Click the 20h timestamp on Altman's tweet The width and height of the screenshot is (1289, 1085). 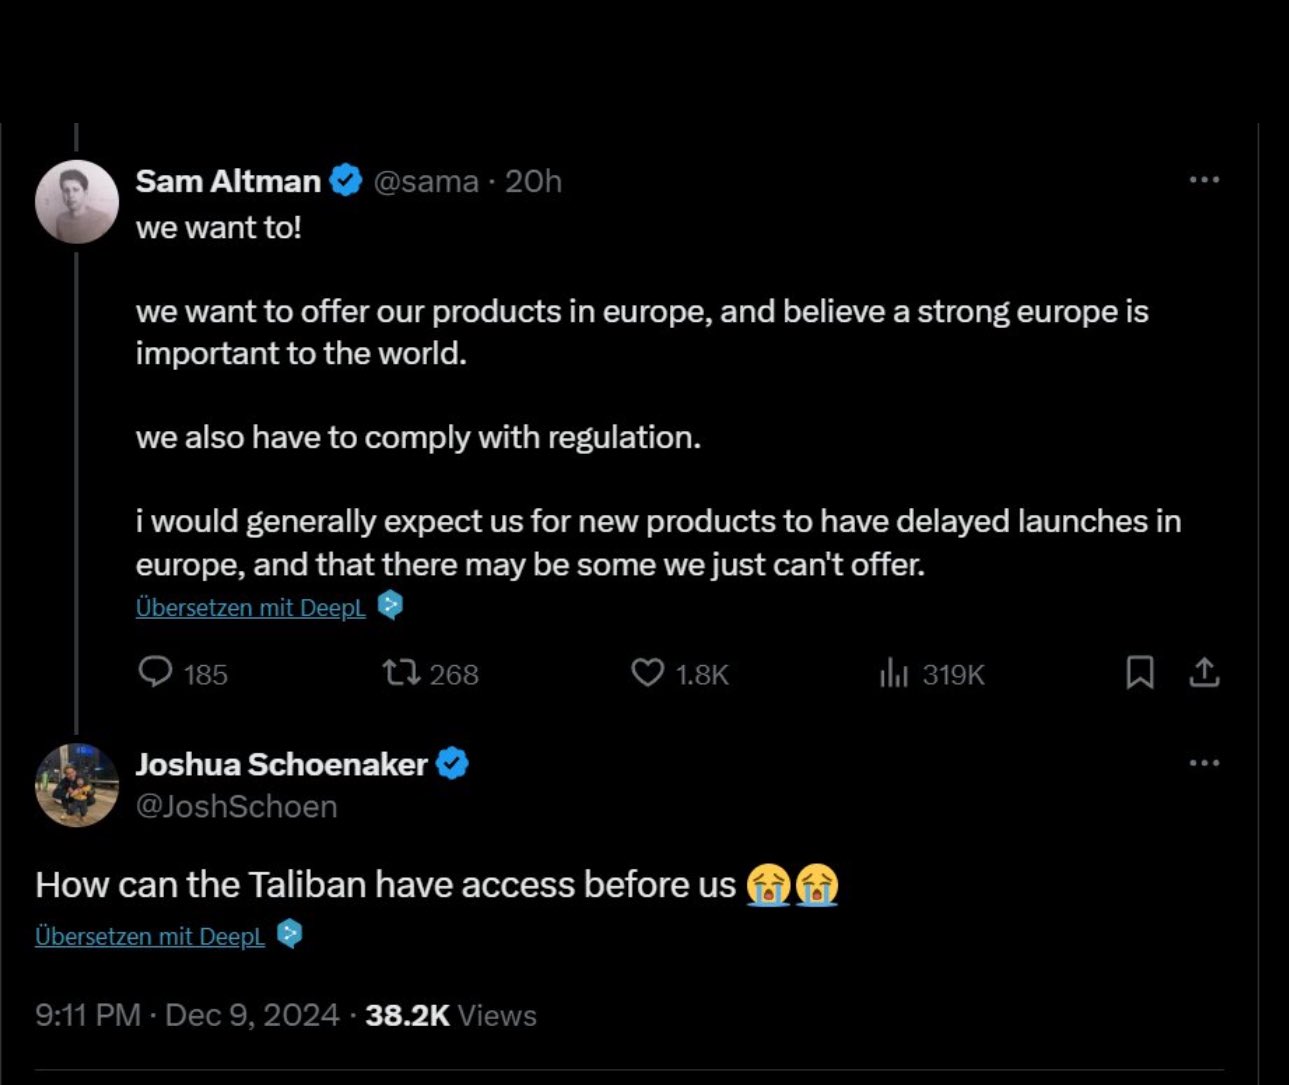[x=533, y=181]
